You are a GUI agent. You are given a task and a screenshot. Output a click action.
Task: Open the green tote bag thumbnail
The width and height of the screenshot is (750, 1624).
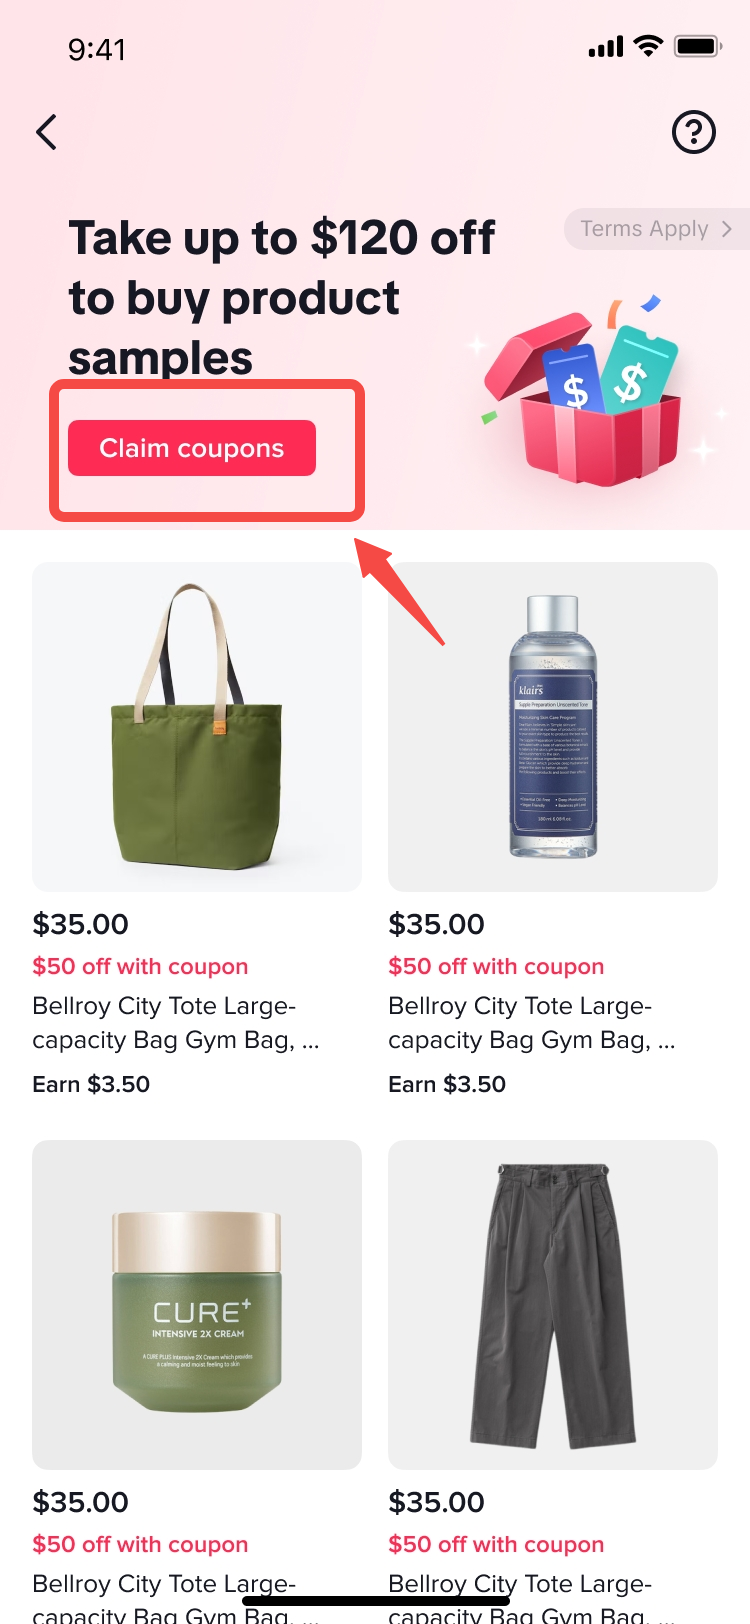click(197, 727)
